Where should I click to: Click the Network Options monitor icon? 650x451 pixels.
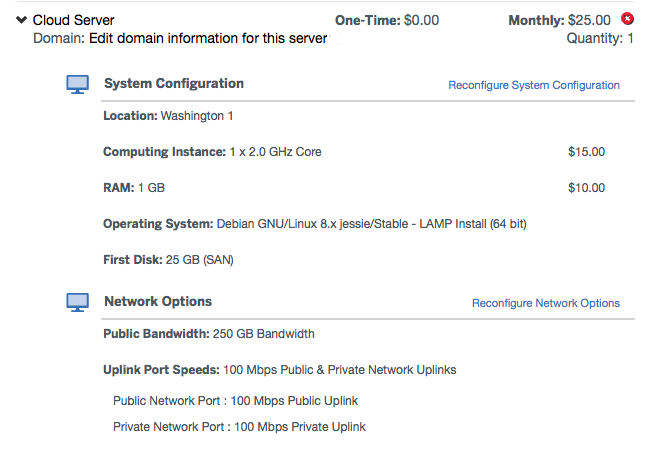78,302
